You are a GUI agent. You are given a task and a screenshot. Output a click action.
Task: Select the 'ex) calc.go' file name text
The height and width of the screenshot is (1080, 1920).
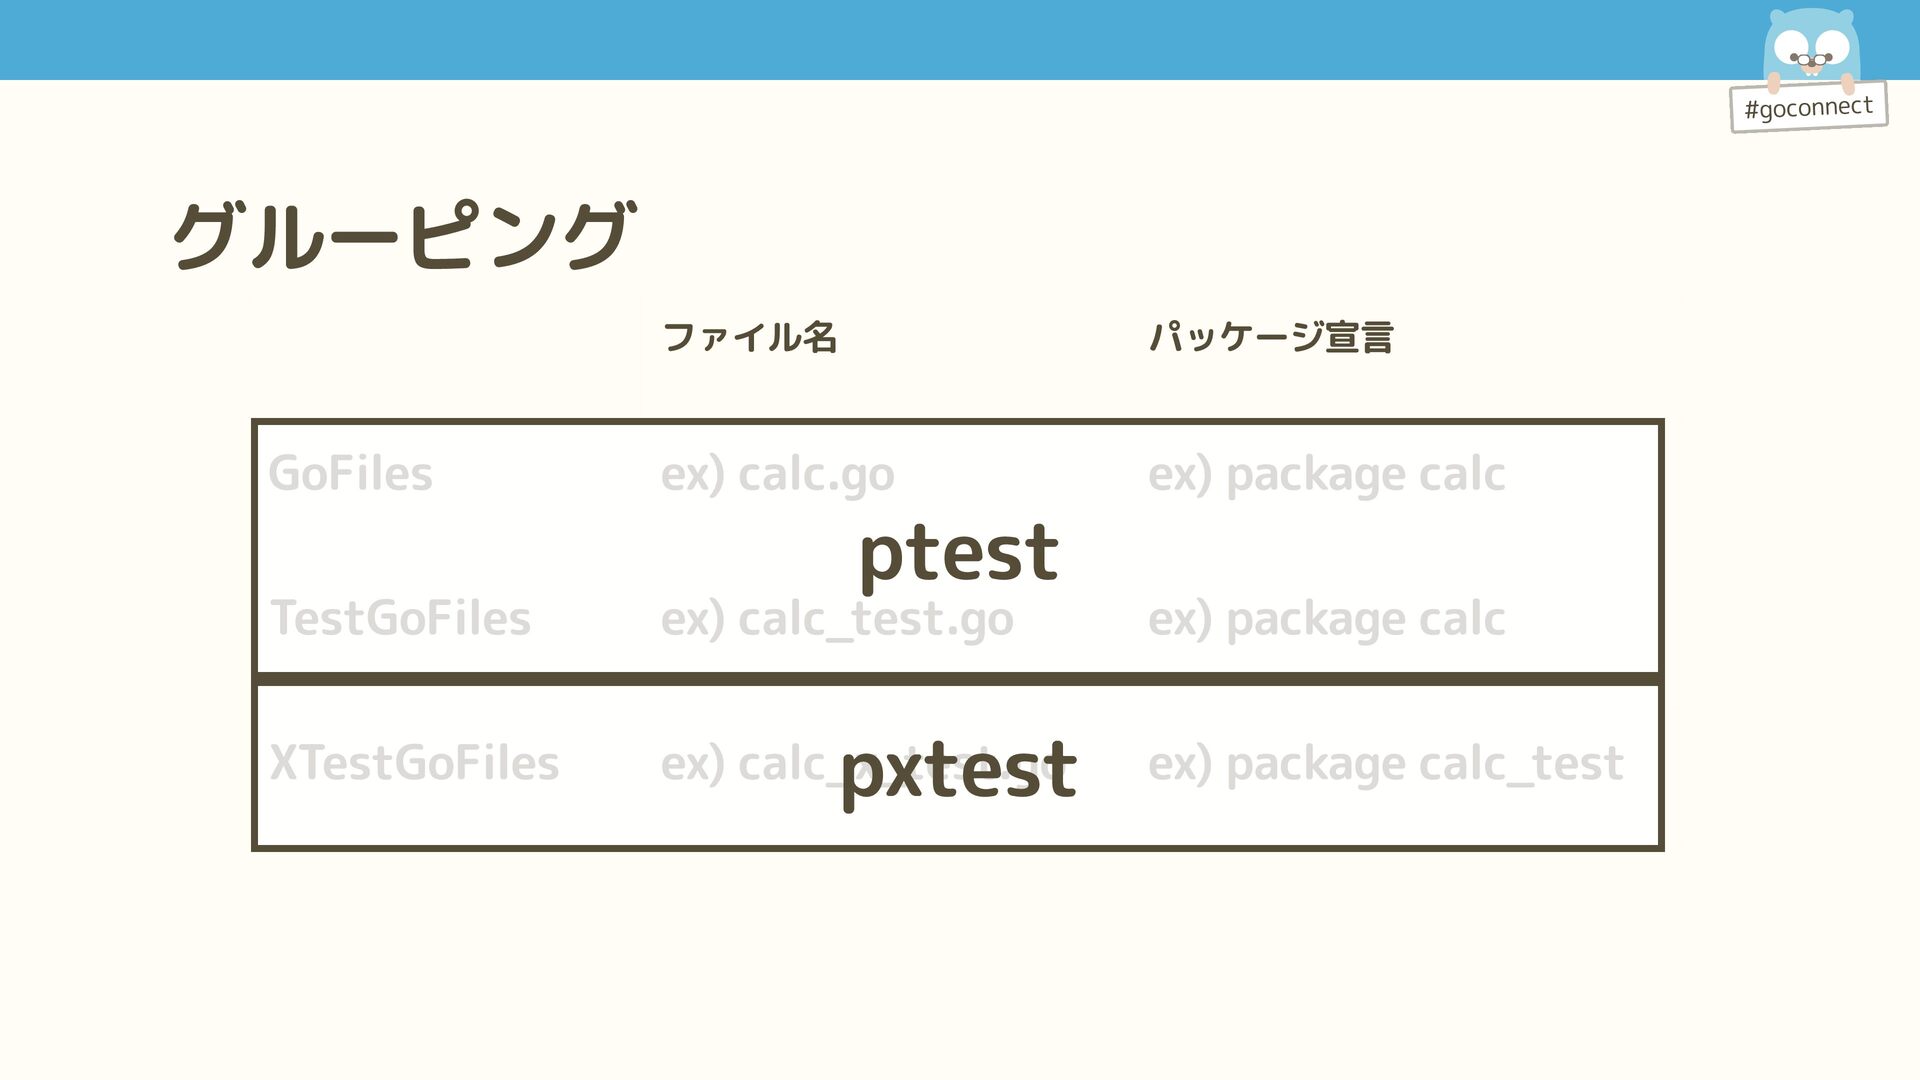point(777,475)
